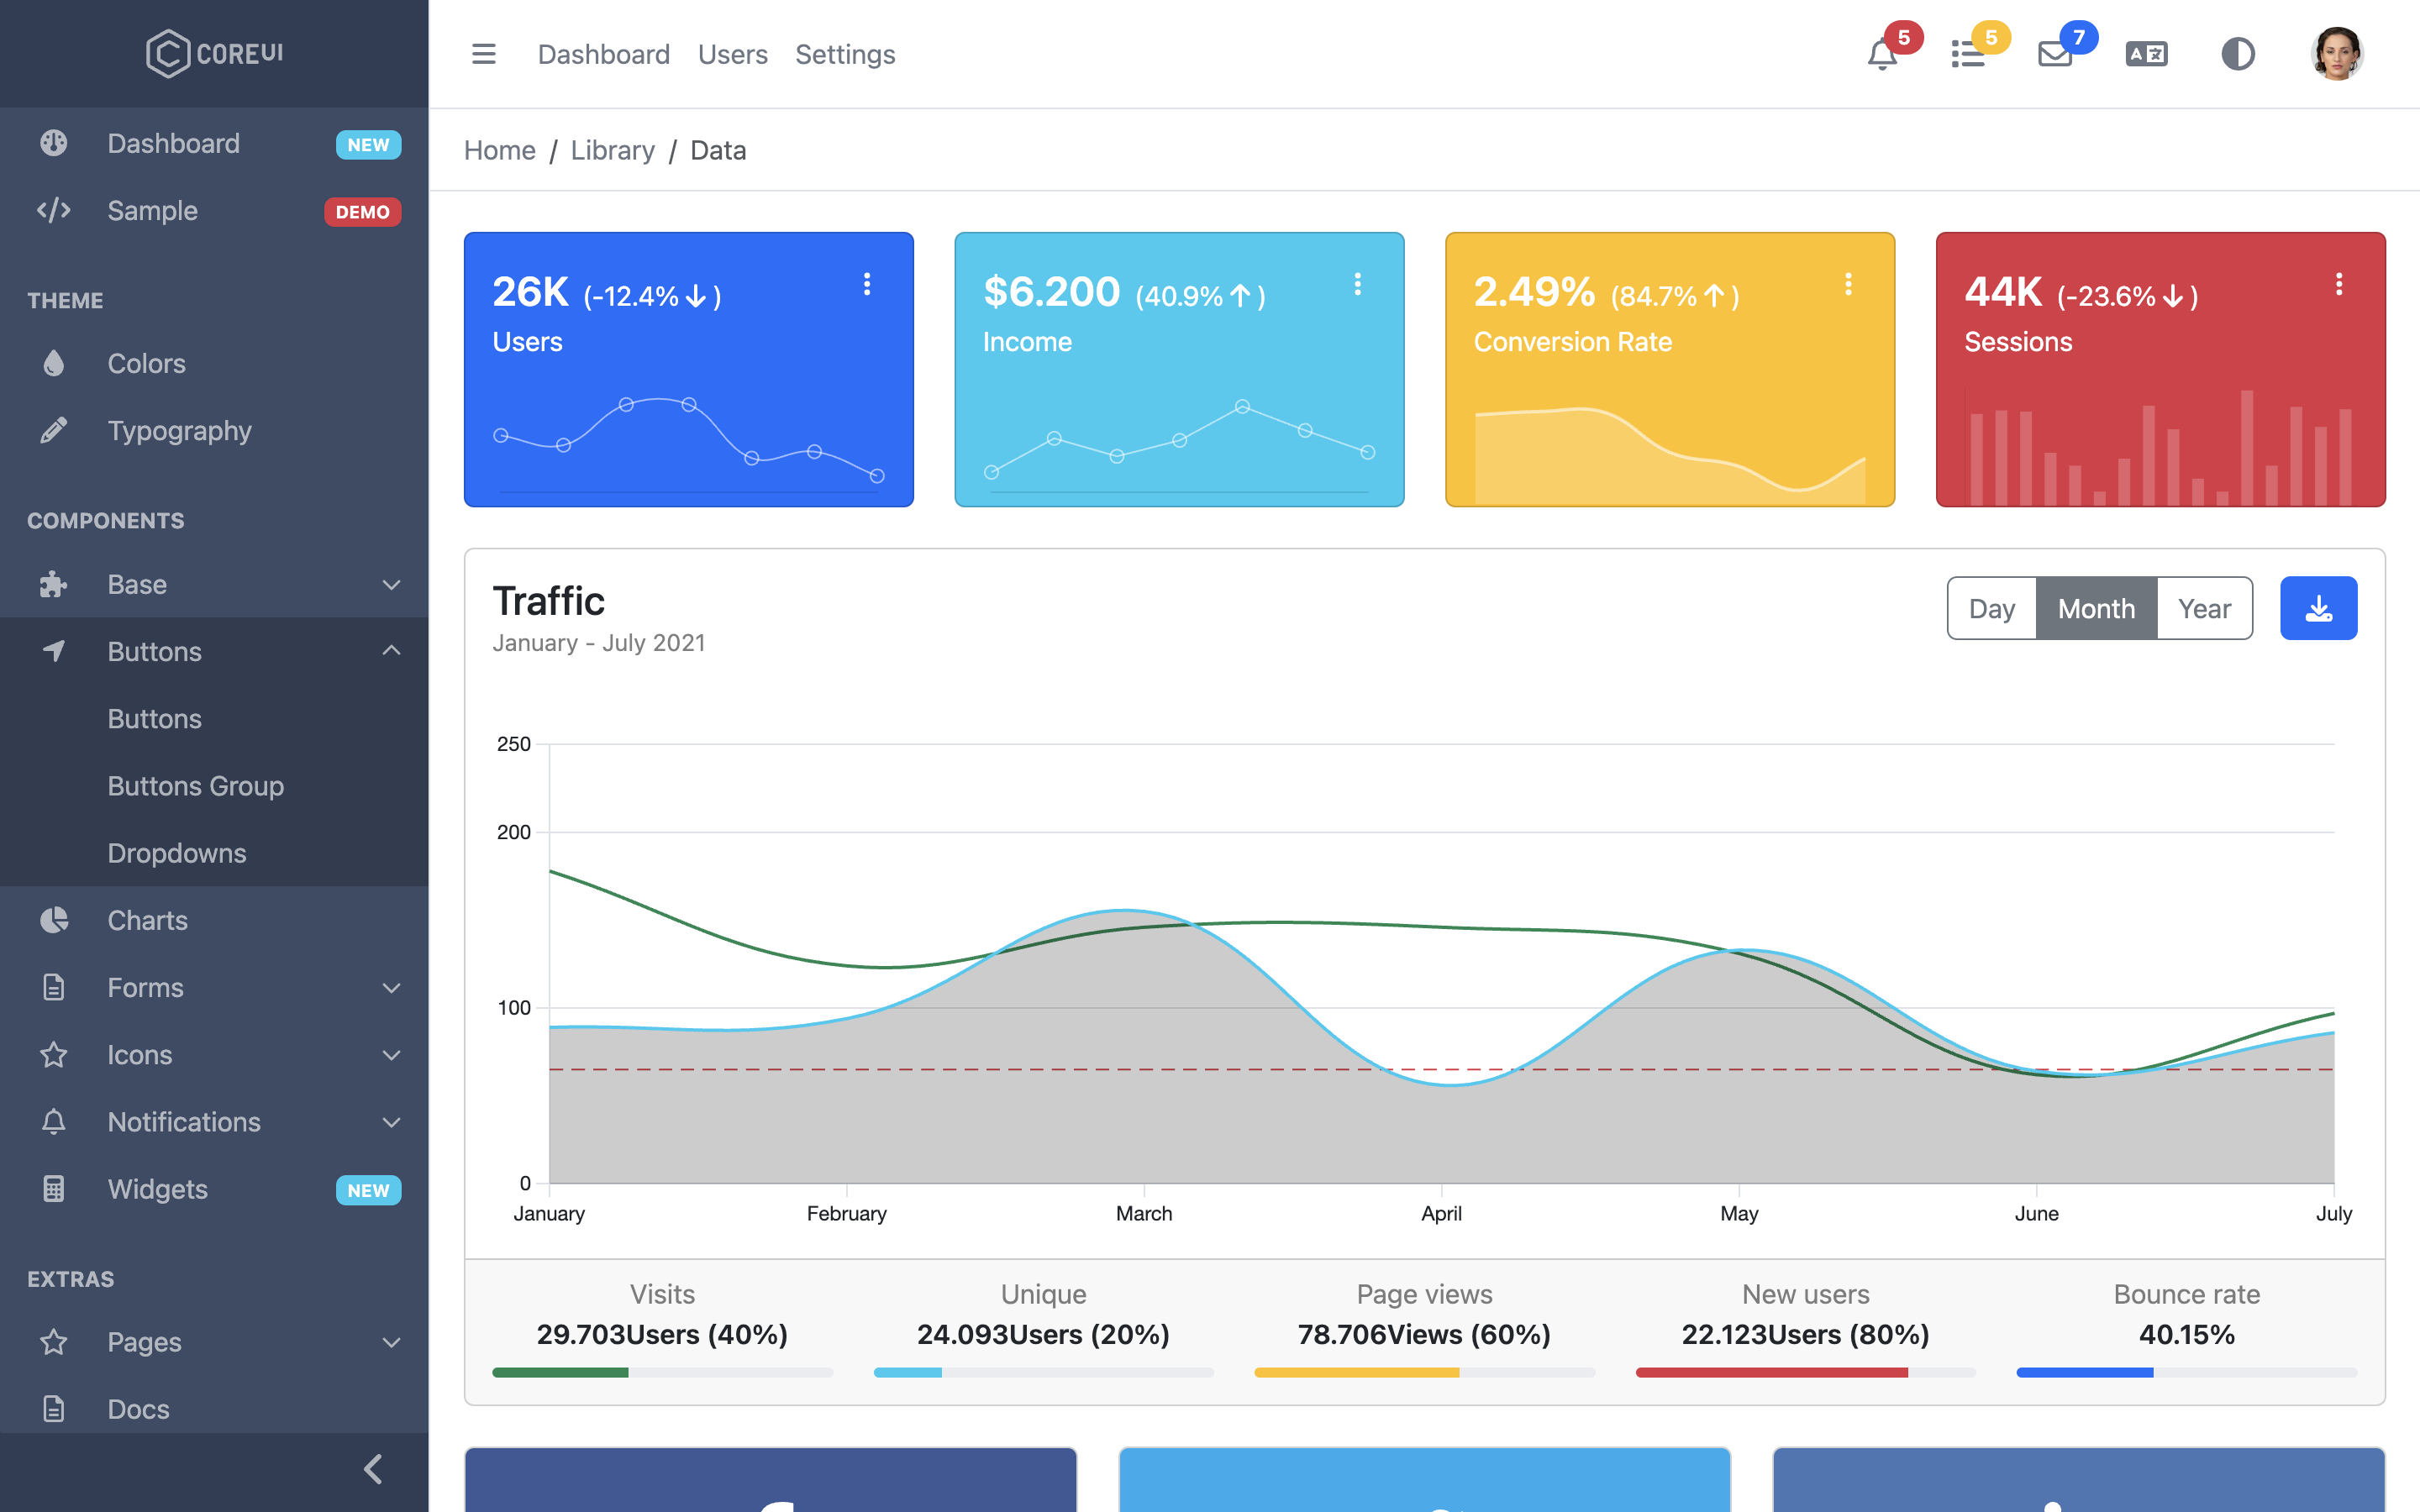The width and height of the screenshot is (2420, 1512).
Task: Select the Day traffic range option
Action: [1991, 608]
